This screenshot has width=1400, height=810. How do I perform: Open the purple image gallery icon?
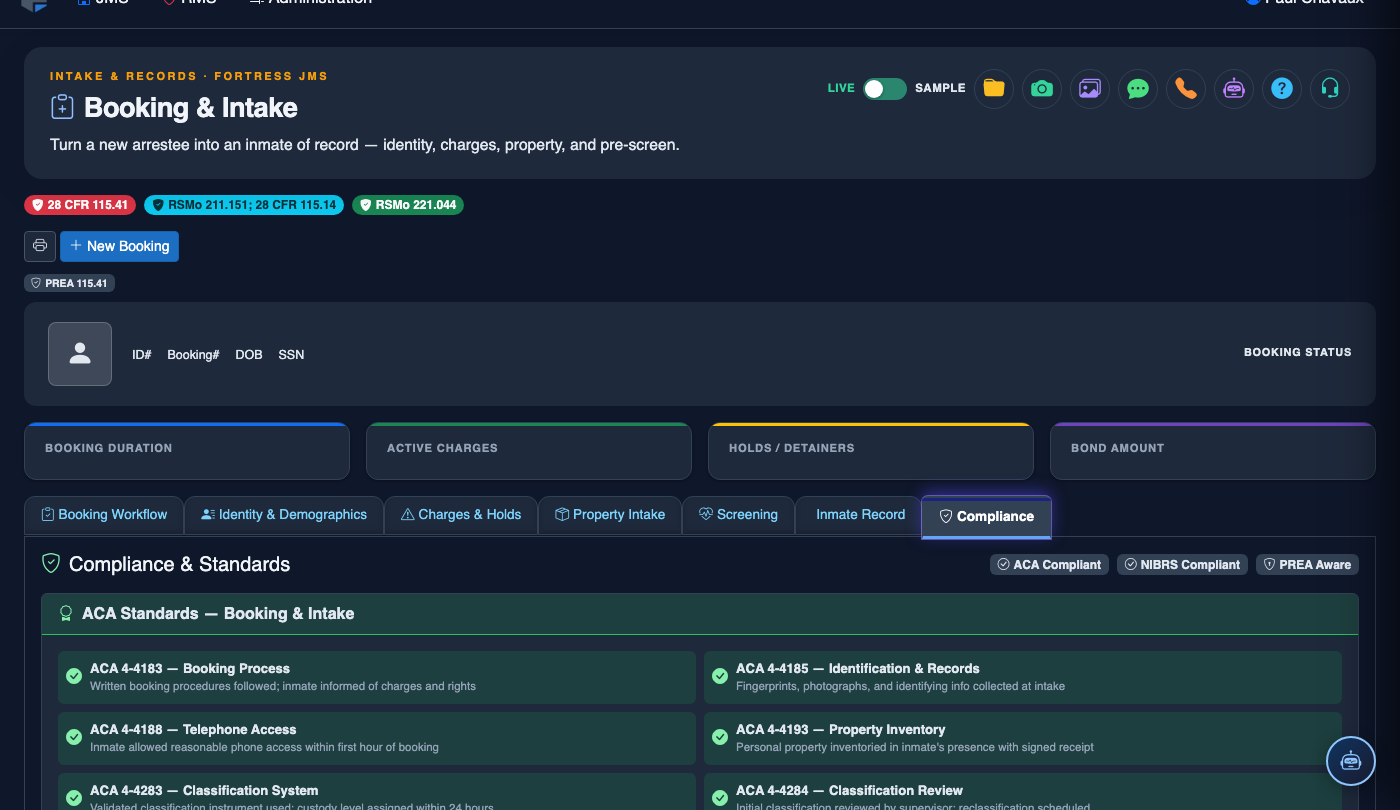click(1090, 88)
